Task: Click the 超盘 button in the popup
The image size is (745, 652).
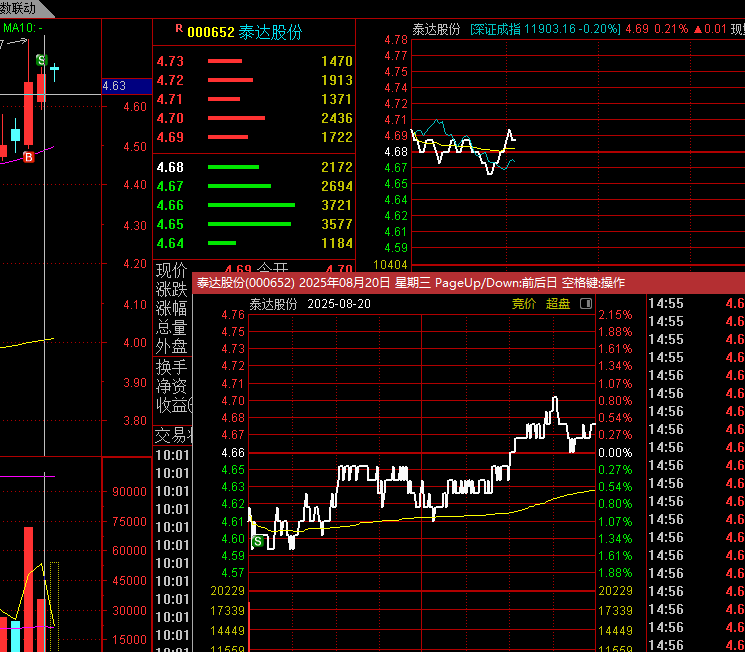Action: (x=557, y=304)
